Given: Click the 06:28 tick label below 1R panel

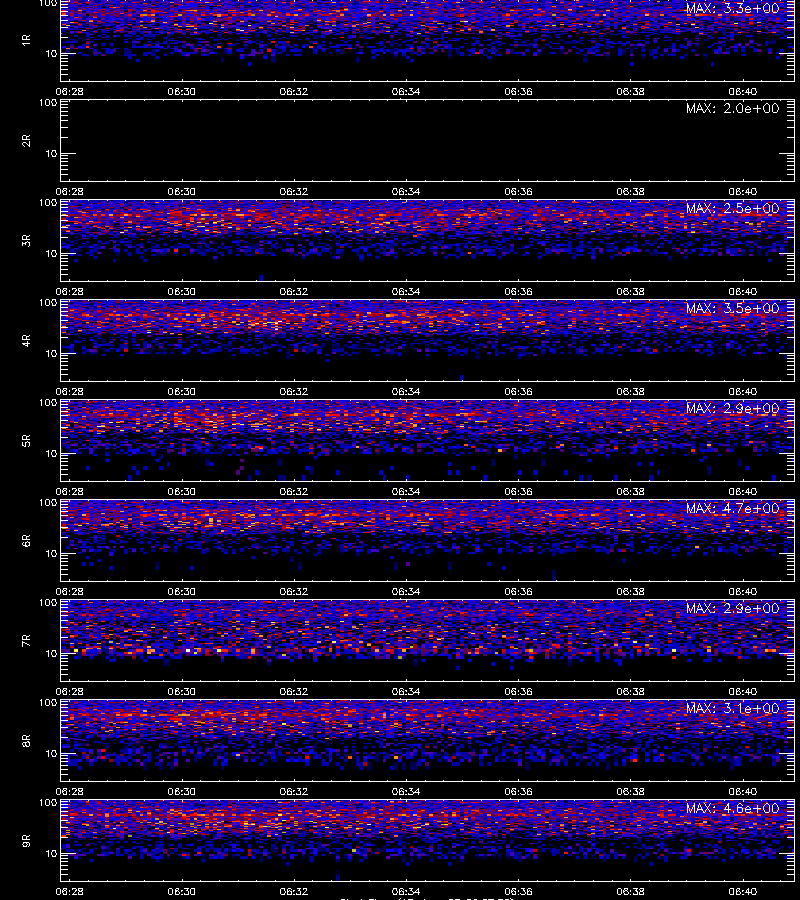Looking at the screenshot, I should [69, 91].
